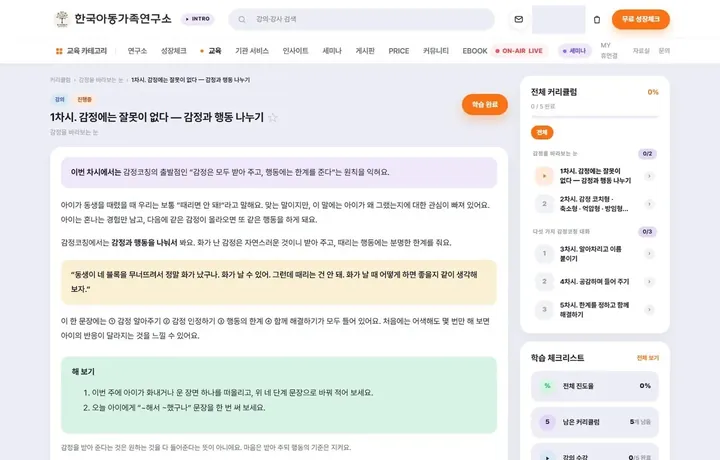The width and height of the screenshot is (720, 460).
Task: Click the 0% value under 전체 커리큘럼
Action: point(652,92)
